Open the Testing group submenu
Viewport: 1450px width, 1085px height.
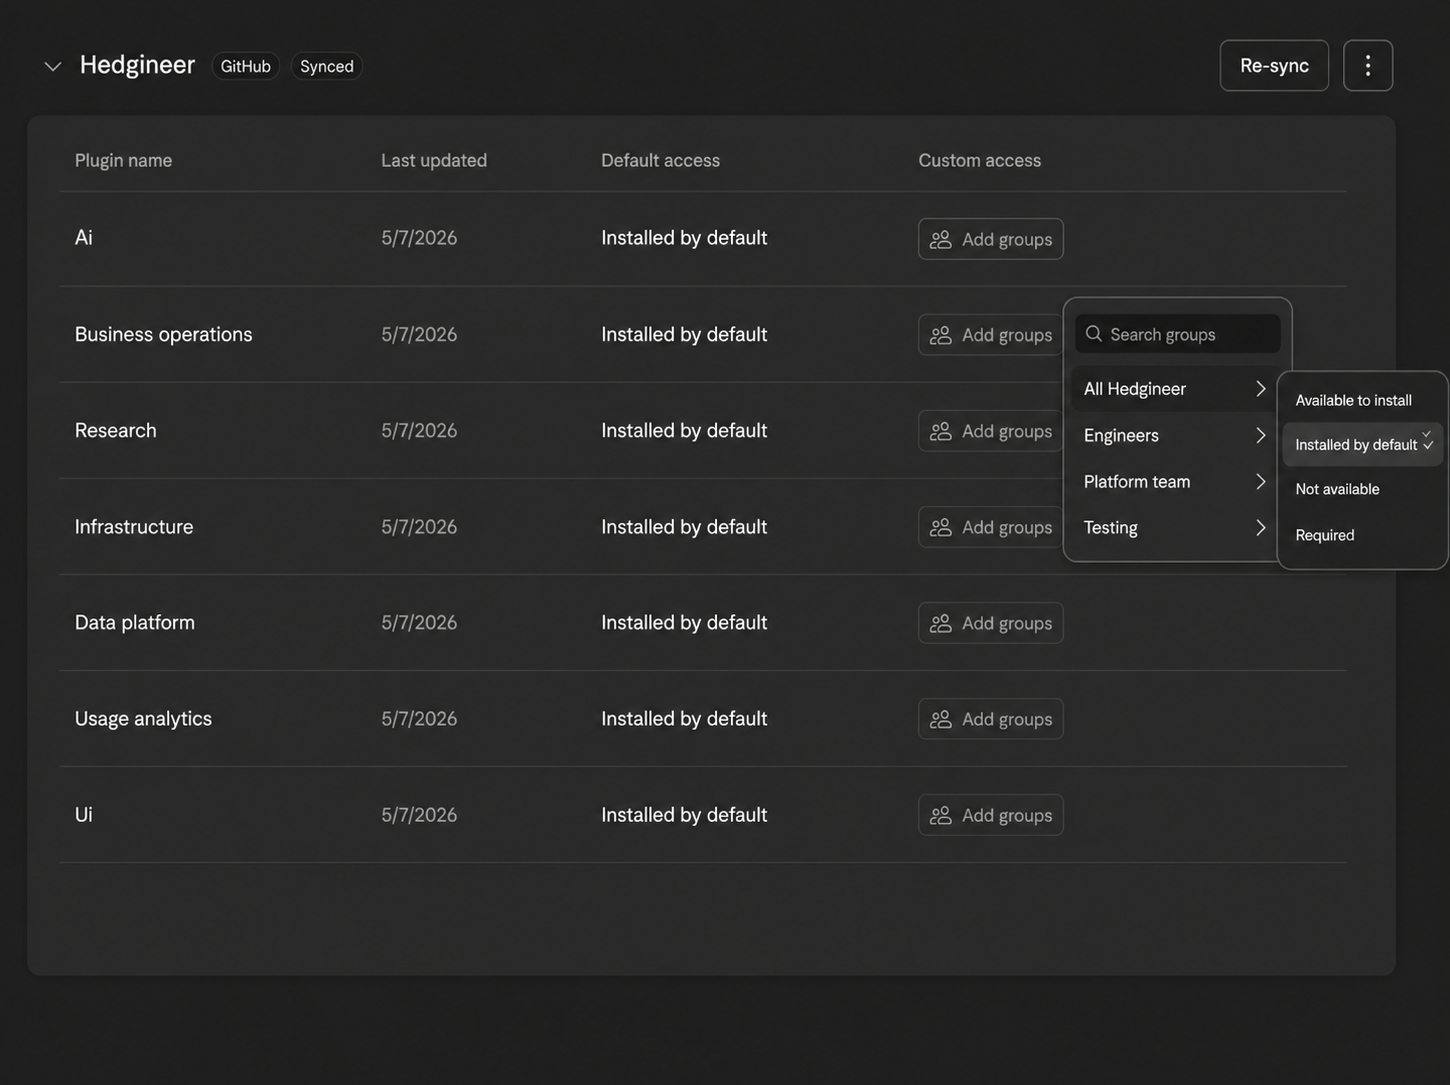coord(1174,527)
